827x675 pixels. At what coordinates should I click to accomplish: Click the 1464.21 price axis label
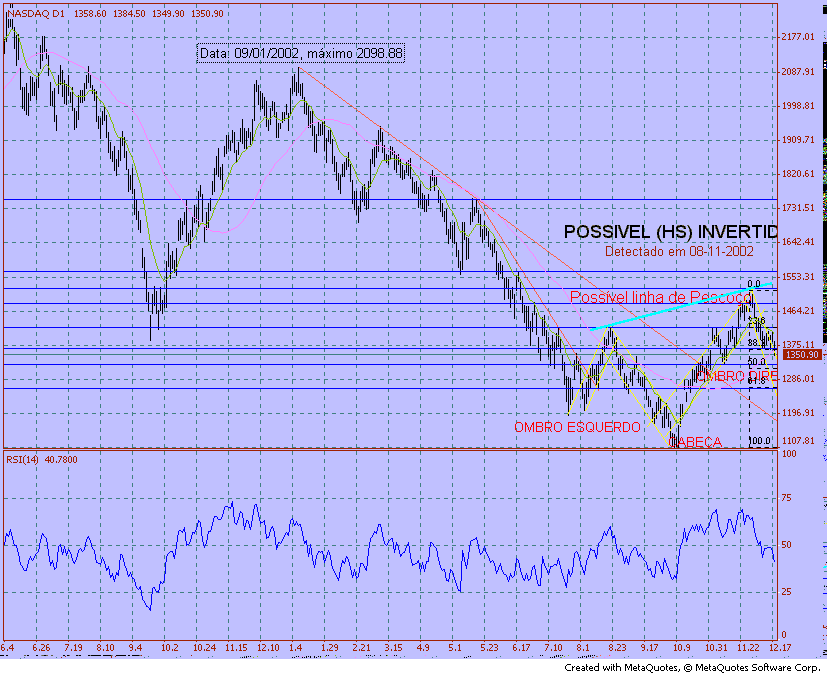point(798,311)
